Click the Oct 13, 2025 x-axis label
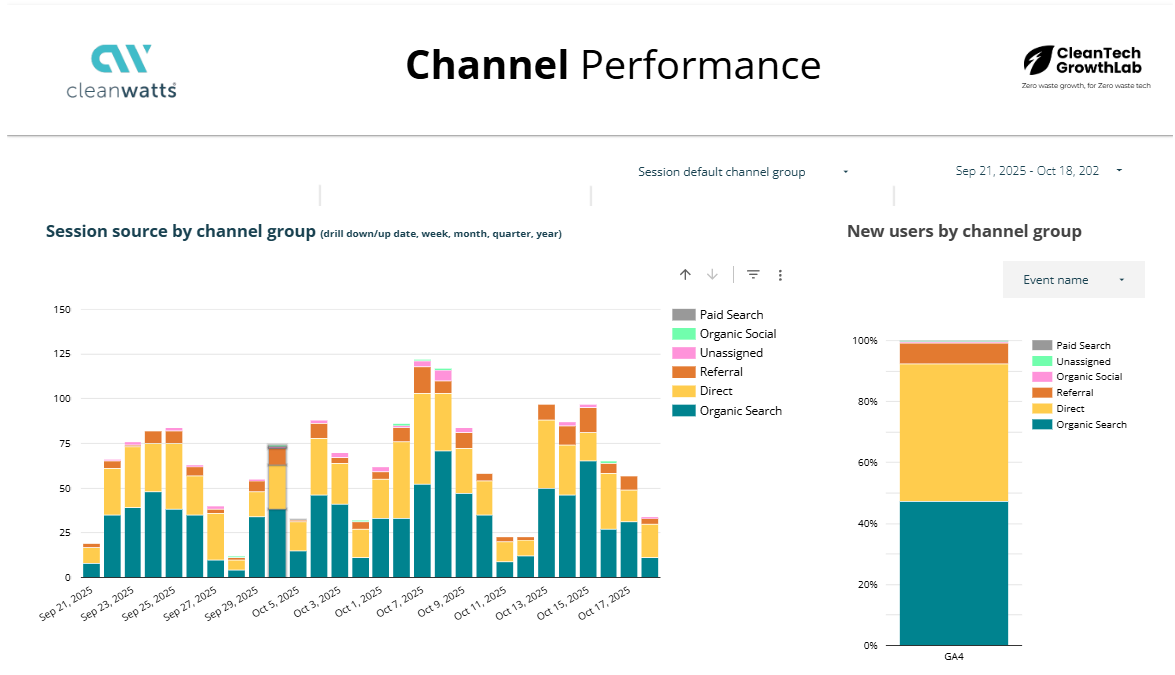1175x675 pixels. (522, 603)
